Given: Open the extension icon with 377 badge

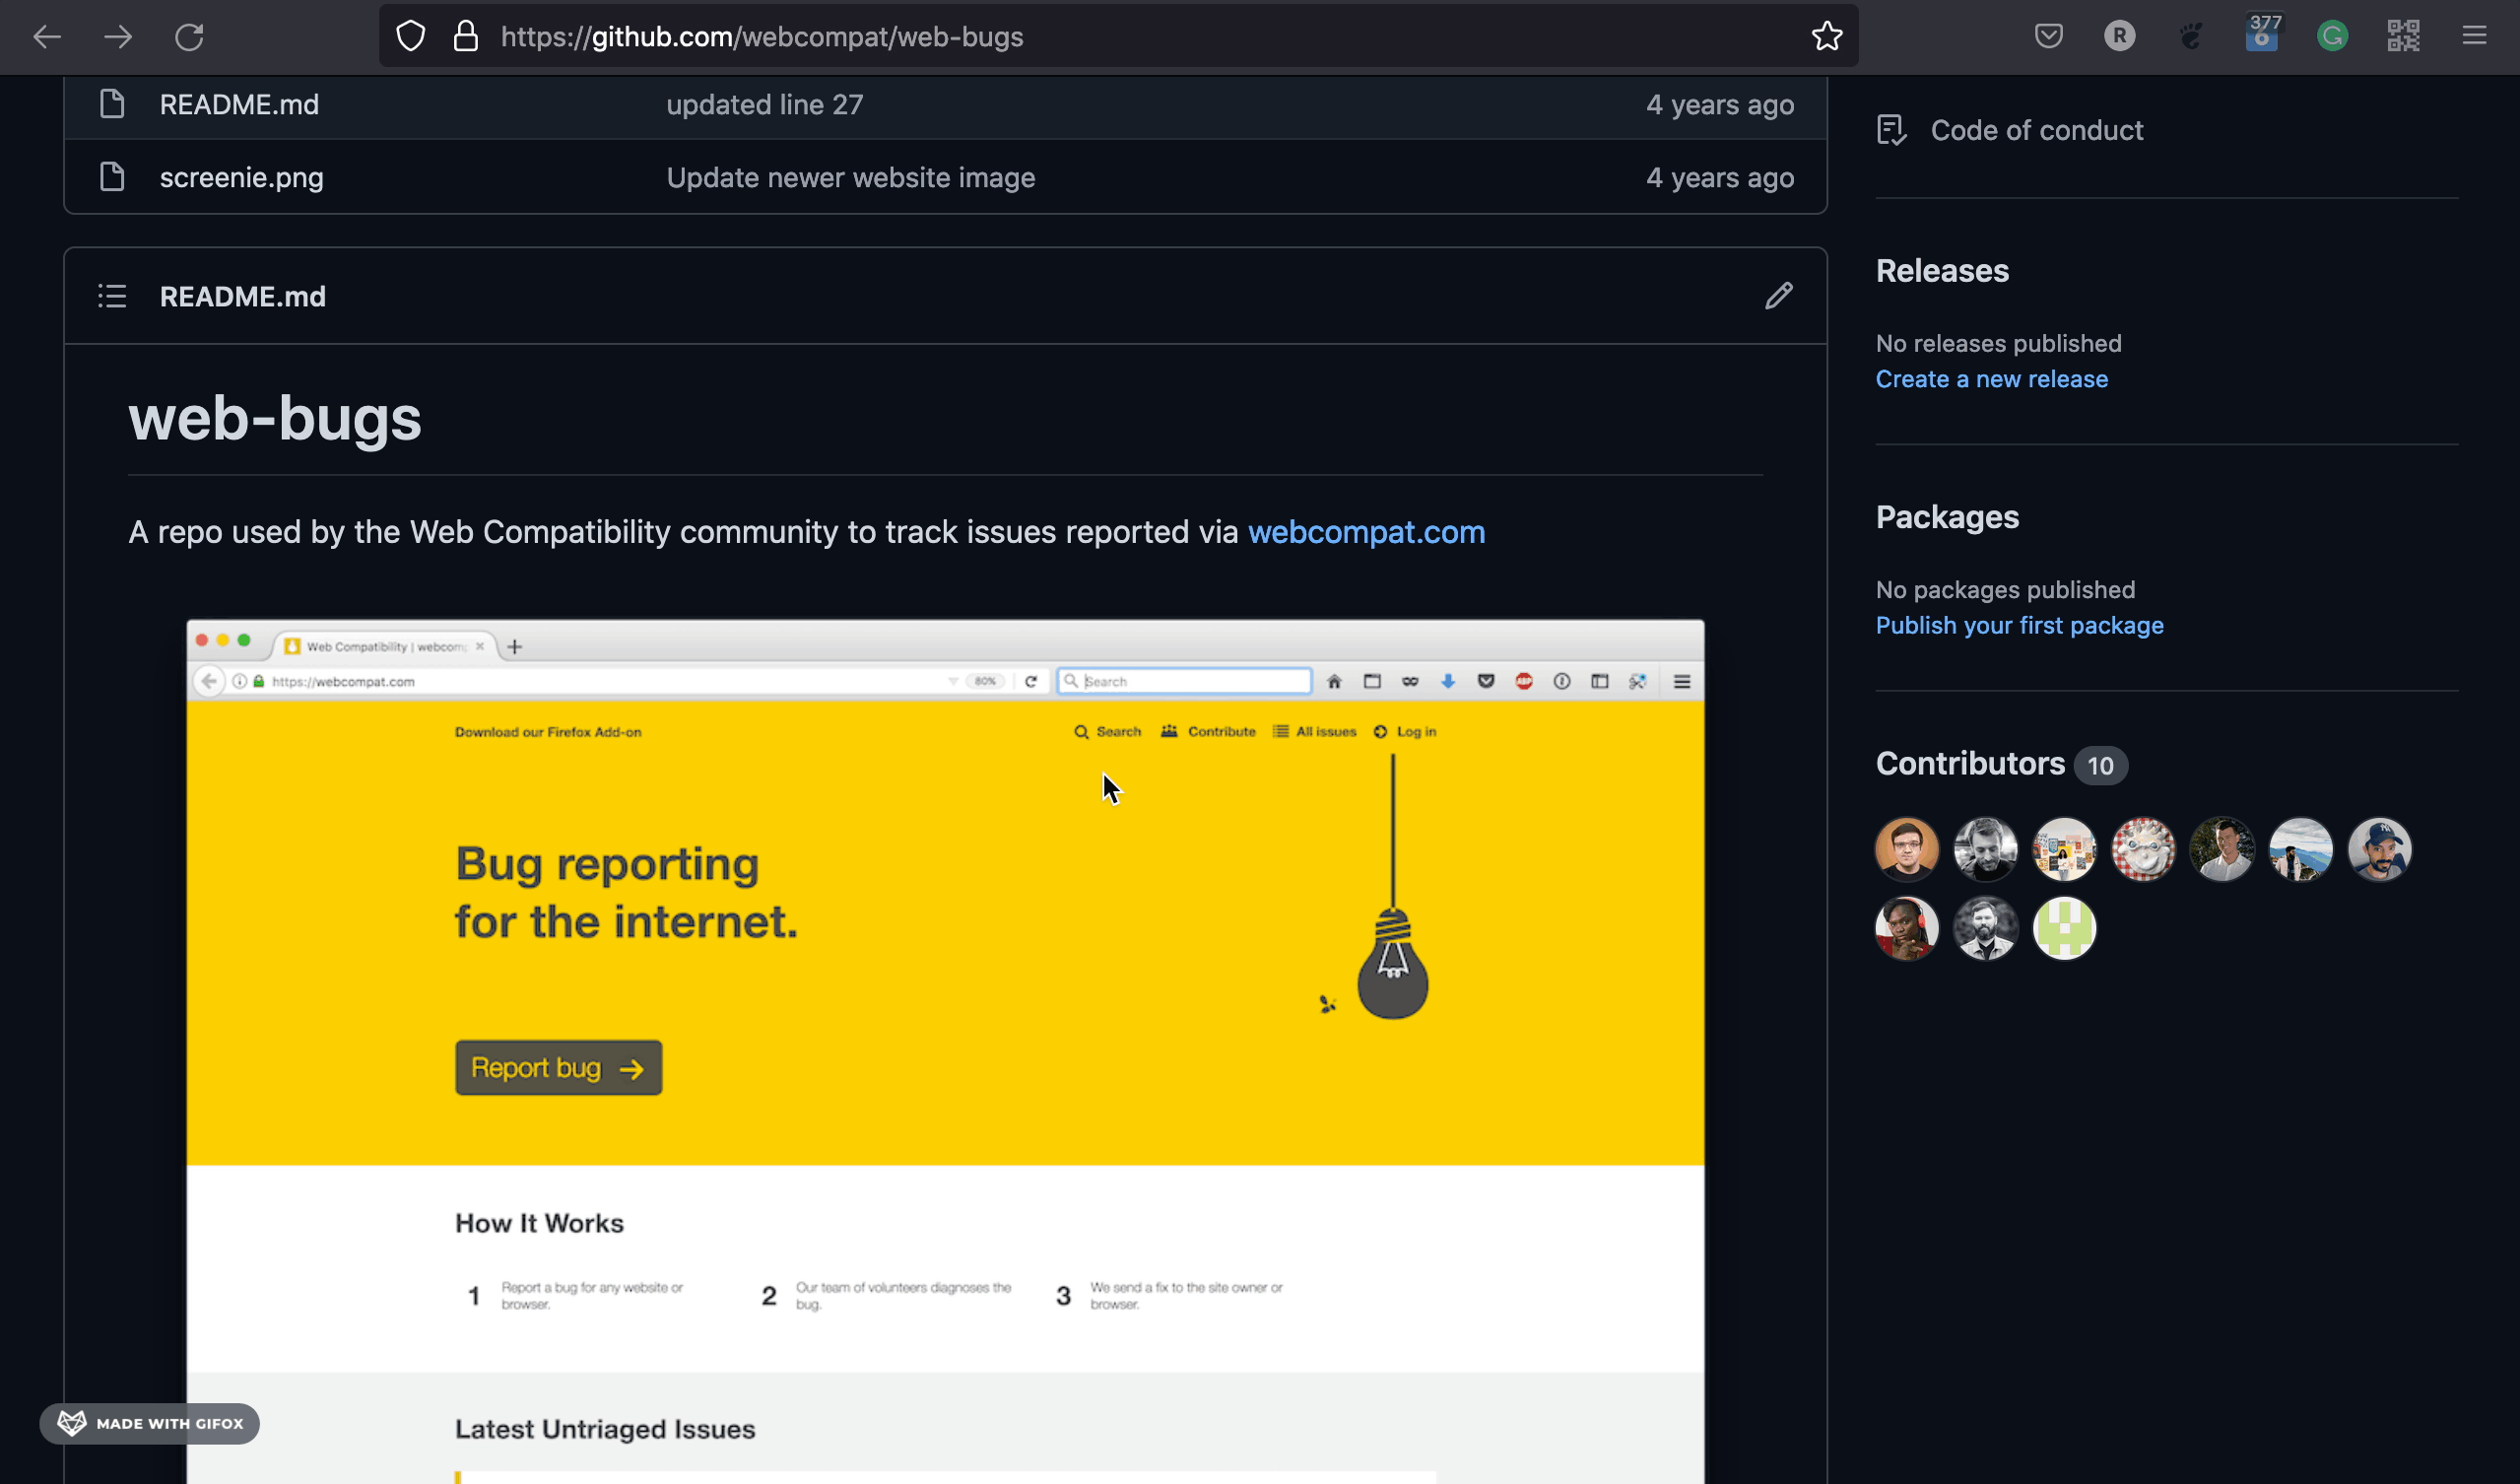Looking at the screenshot, I should [x=2261, y=33].
